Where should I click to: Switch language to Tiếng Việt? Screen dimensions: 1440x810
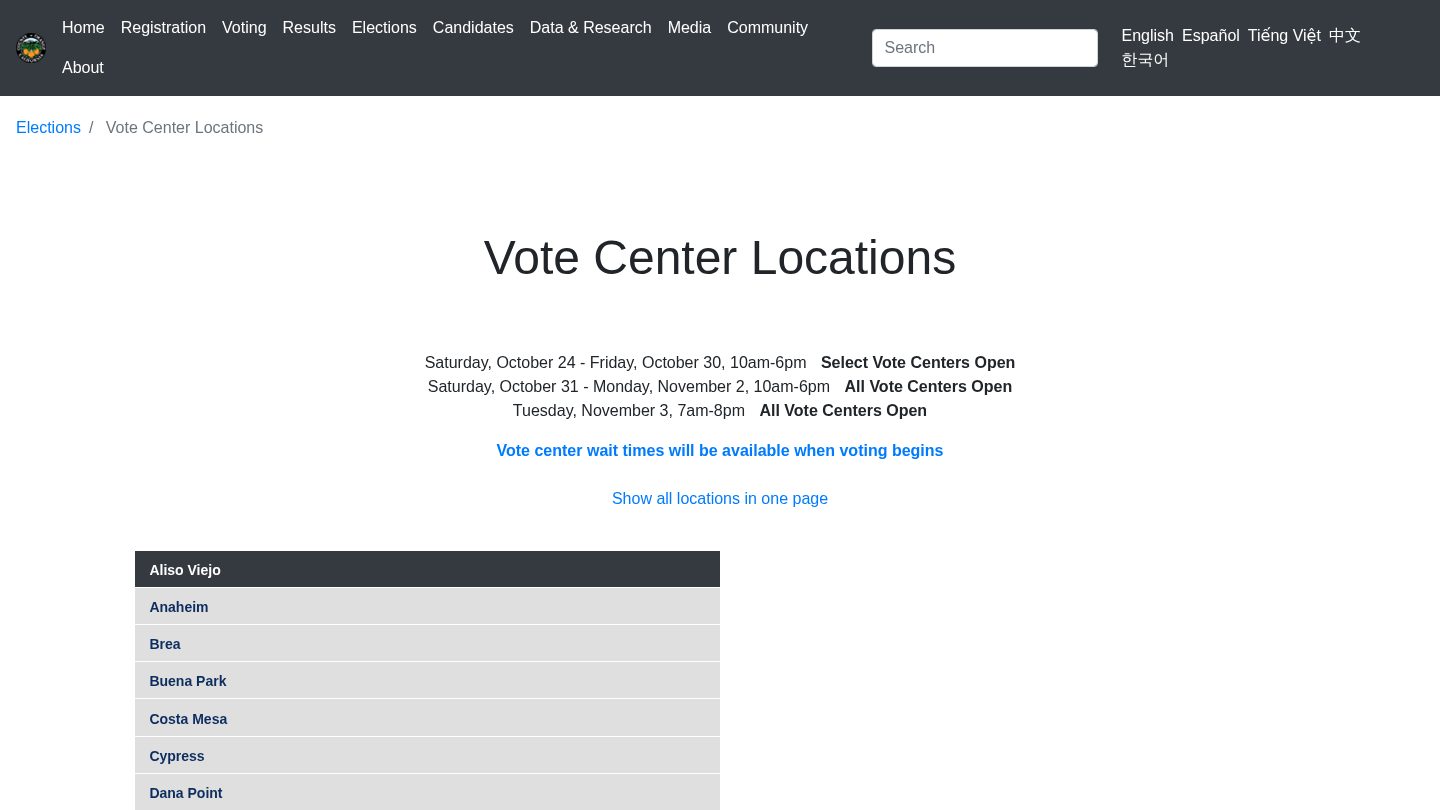[1284, 36]
